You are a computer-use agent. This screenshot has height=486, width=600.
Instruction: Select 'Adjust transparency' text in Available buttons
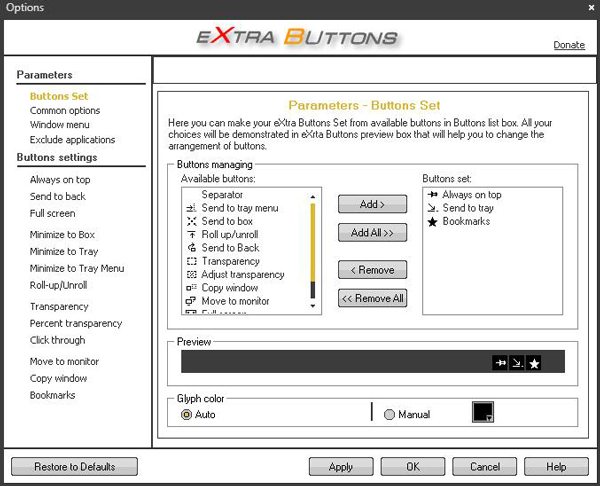click(243, 274)
